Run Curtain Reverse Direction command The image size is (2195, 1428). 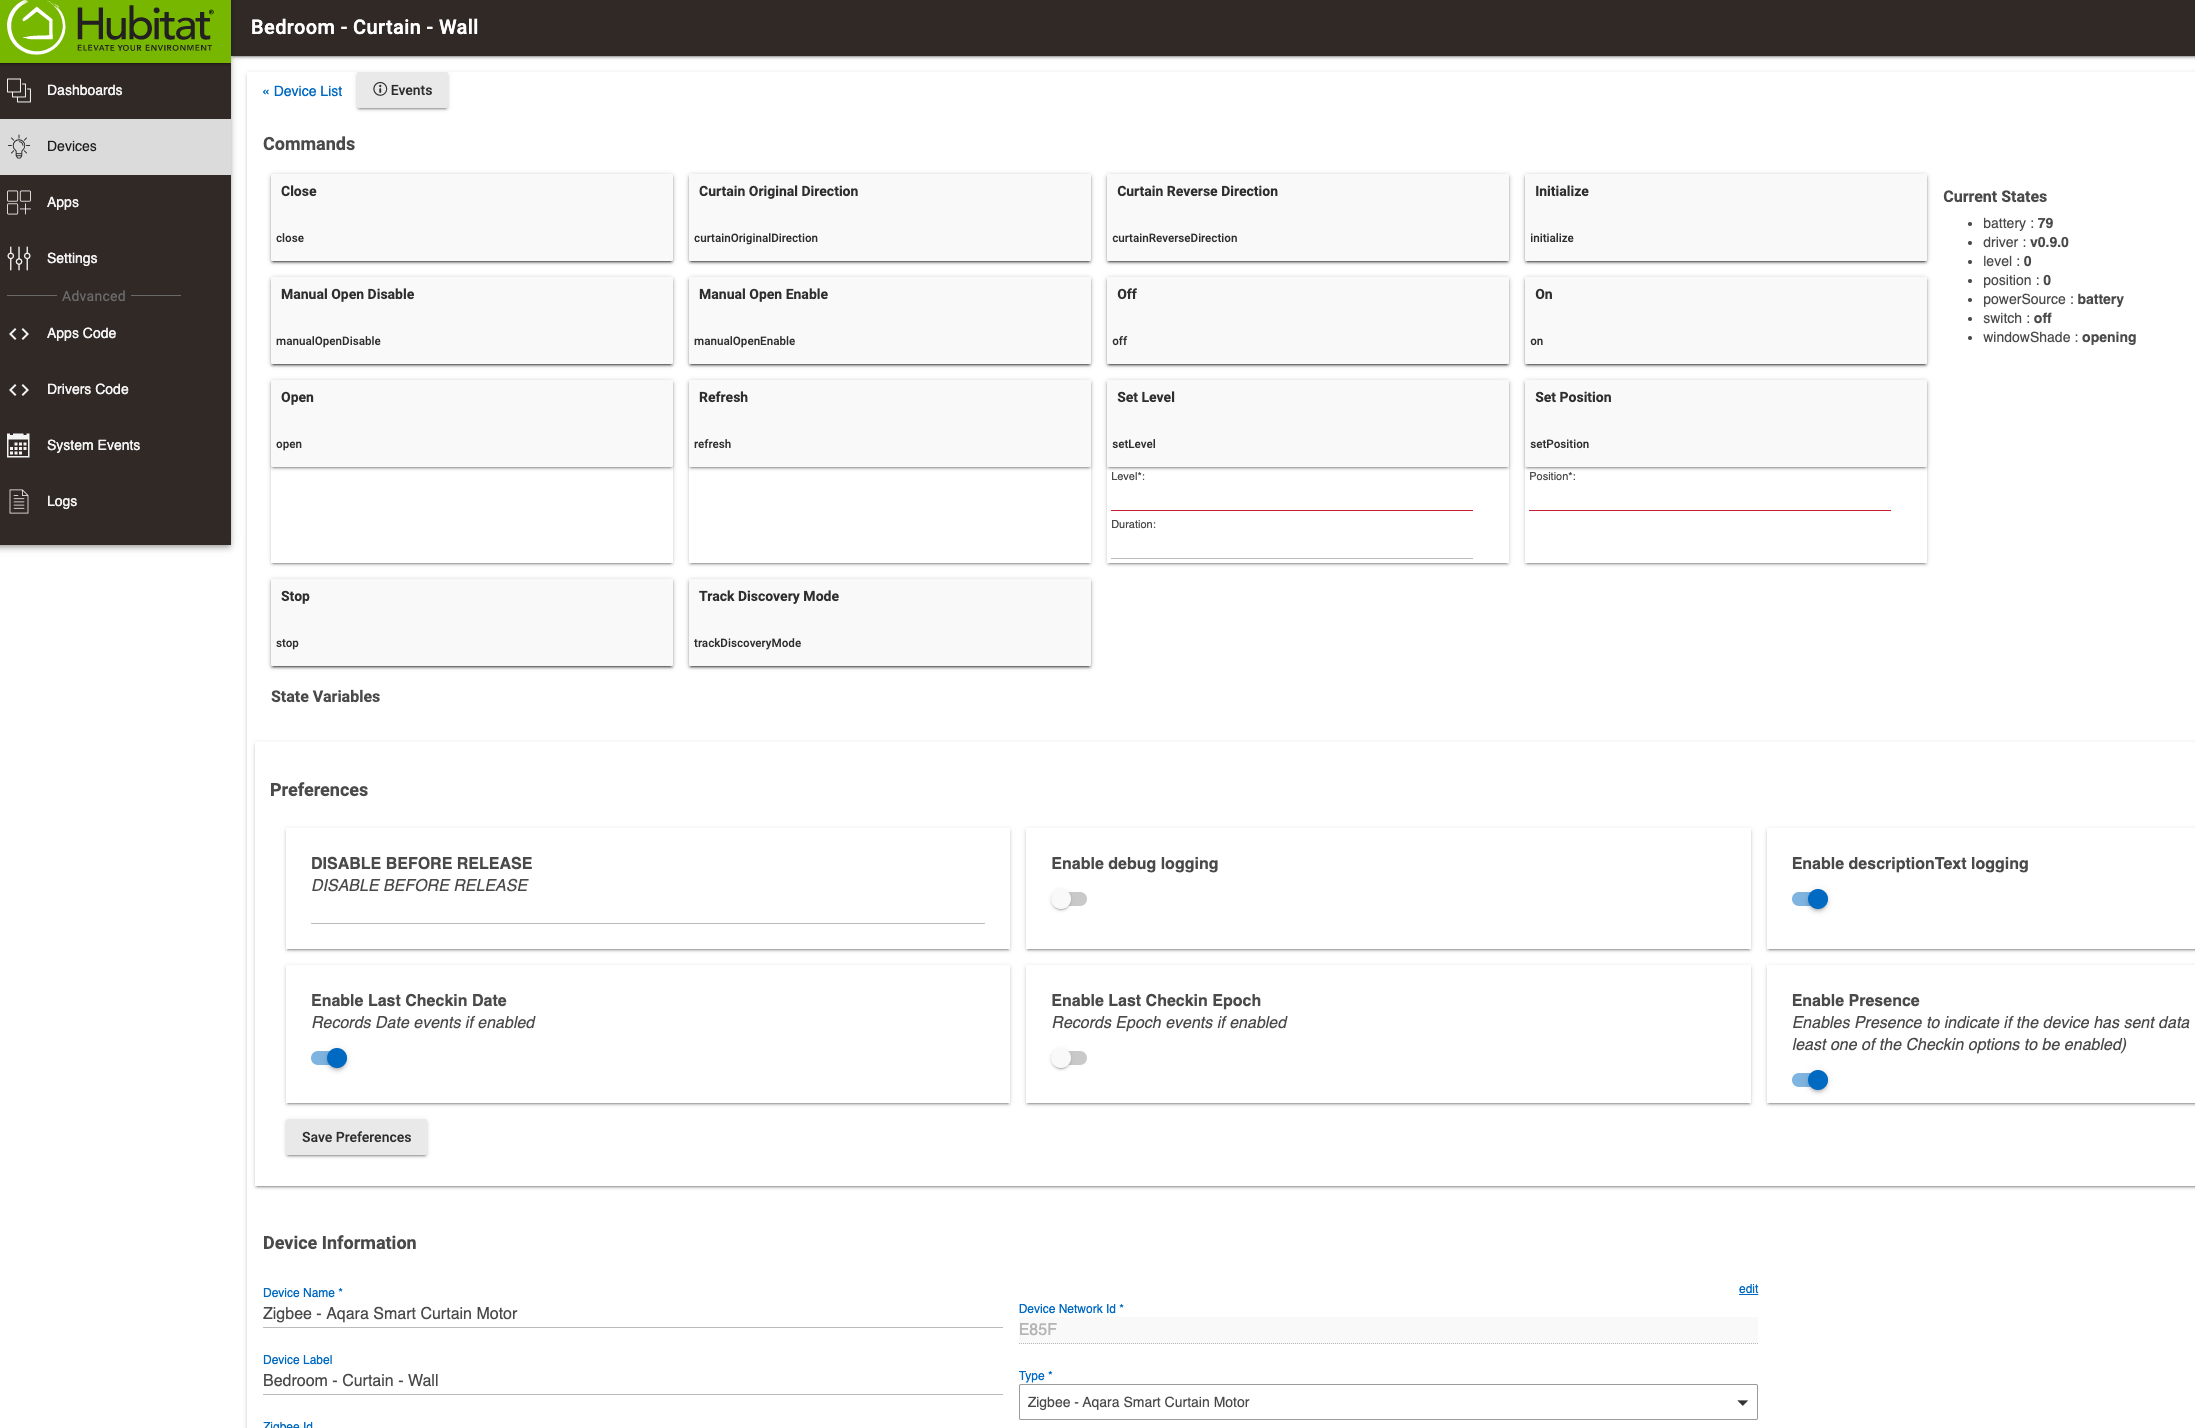click(x=1307, y=217)
